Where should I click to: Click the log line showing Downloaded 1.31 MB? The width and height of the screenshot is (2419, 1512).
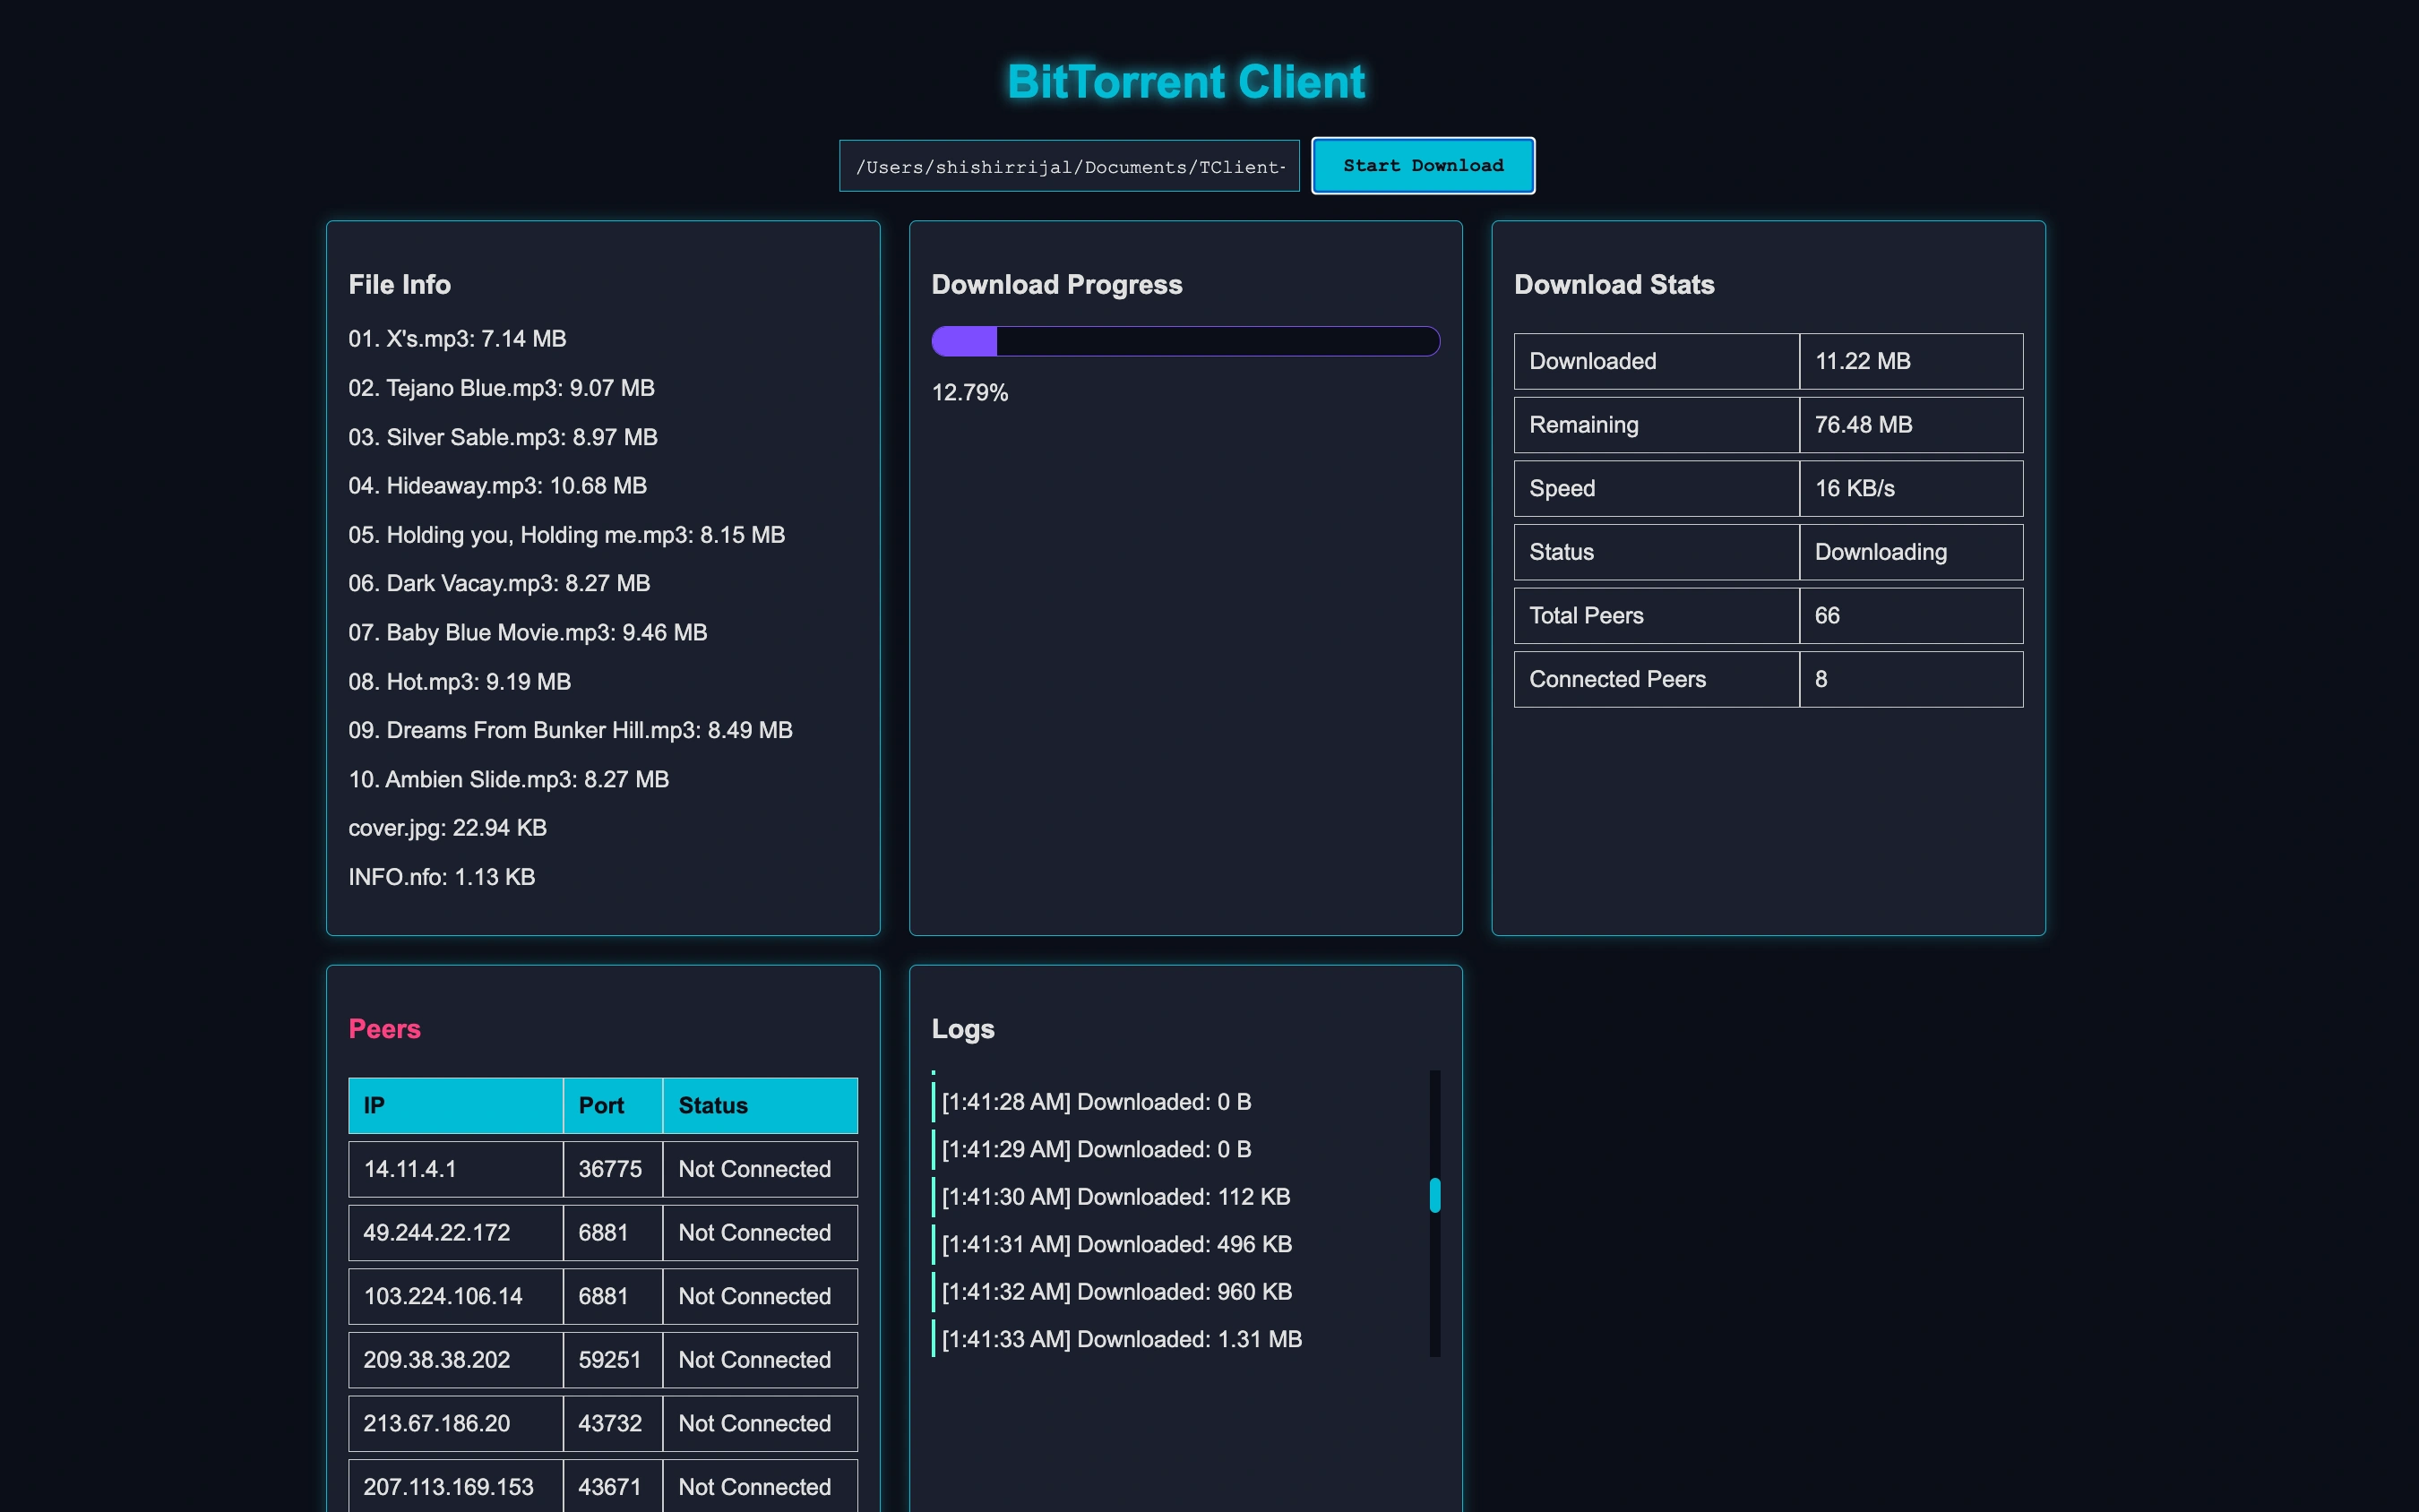(x=1121, y=1339)
